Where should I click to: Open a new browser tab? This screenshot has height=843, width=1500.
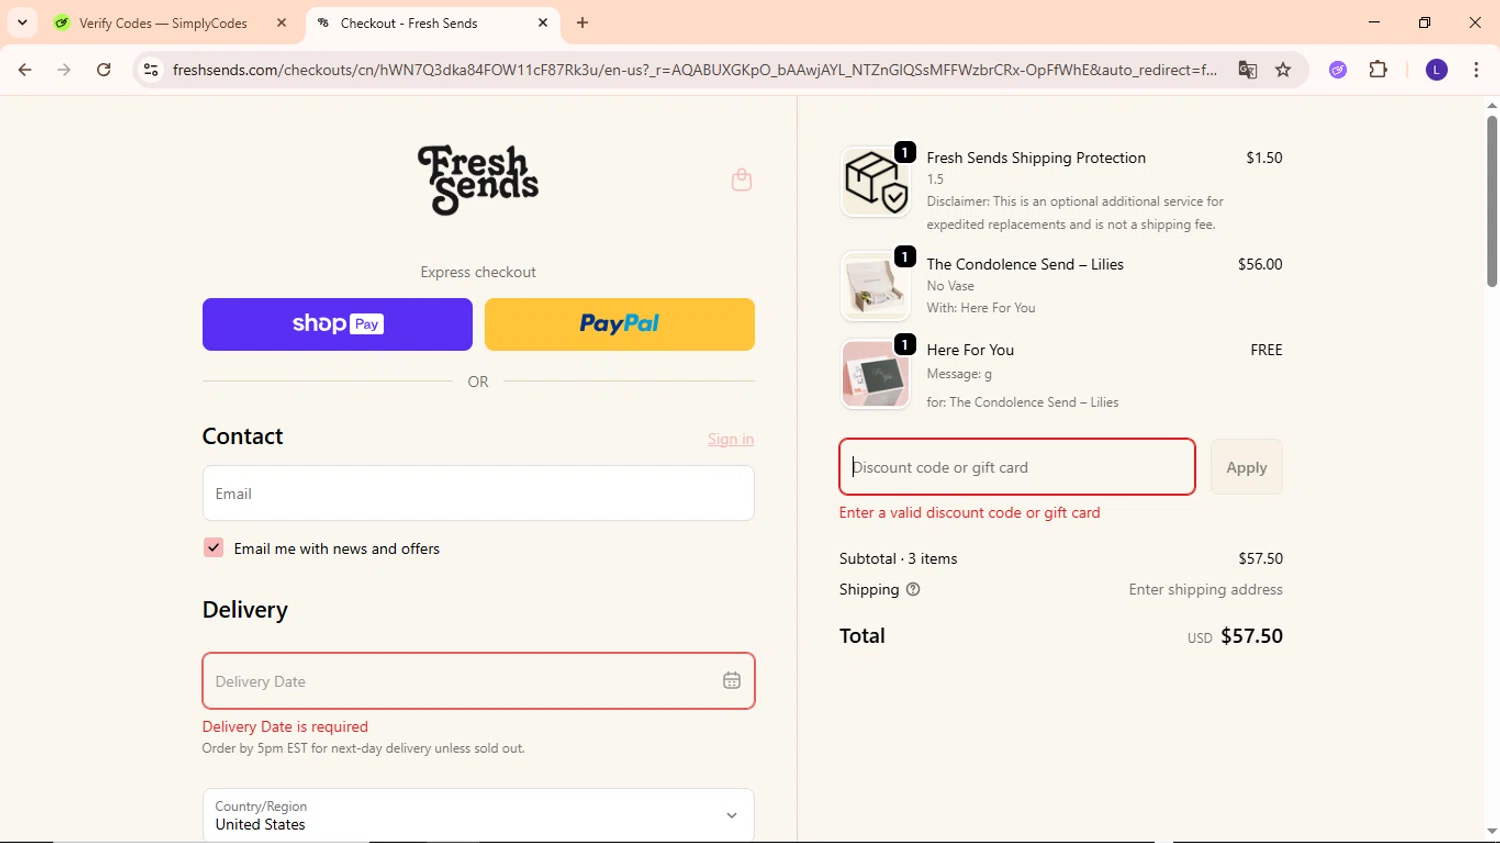point(582,23)
